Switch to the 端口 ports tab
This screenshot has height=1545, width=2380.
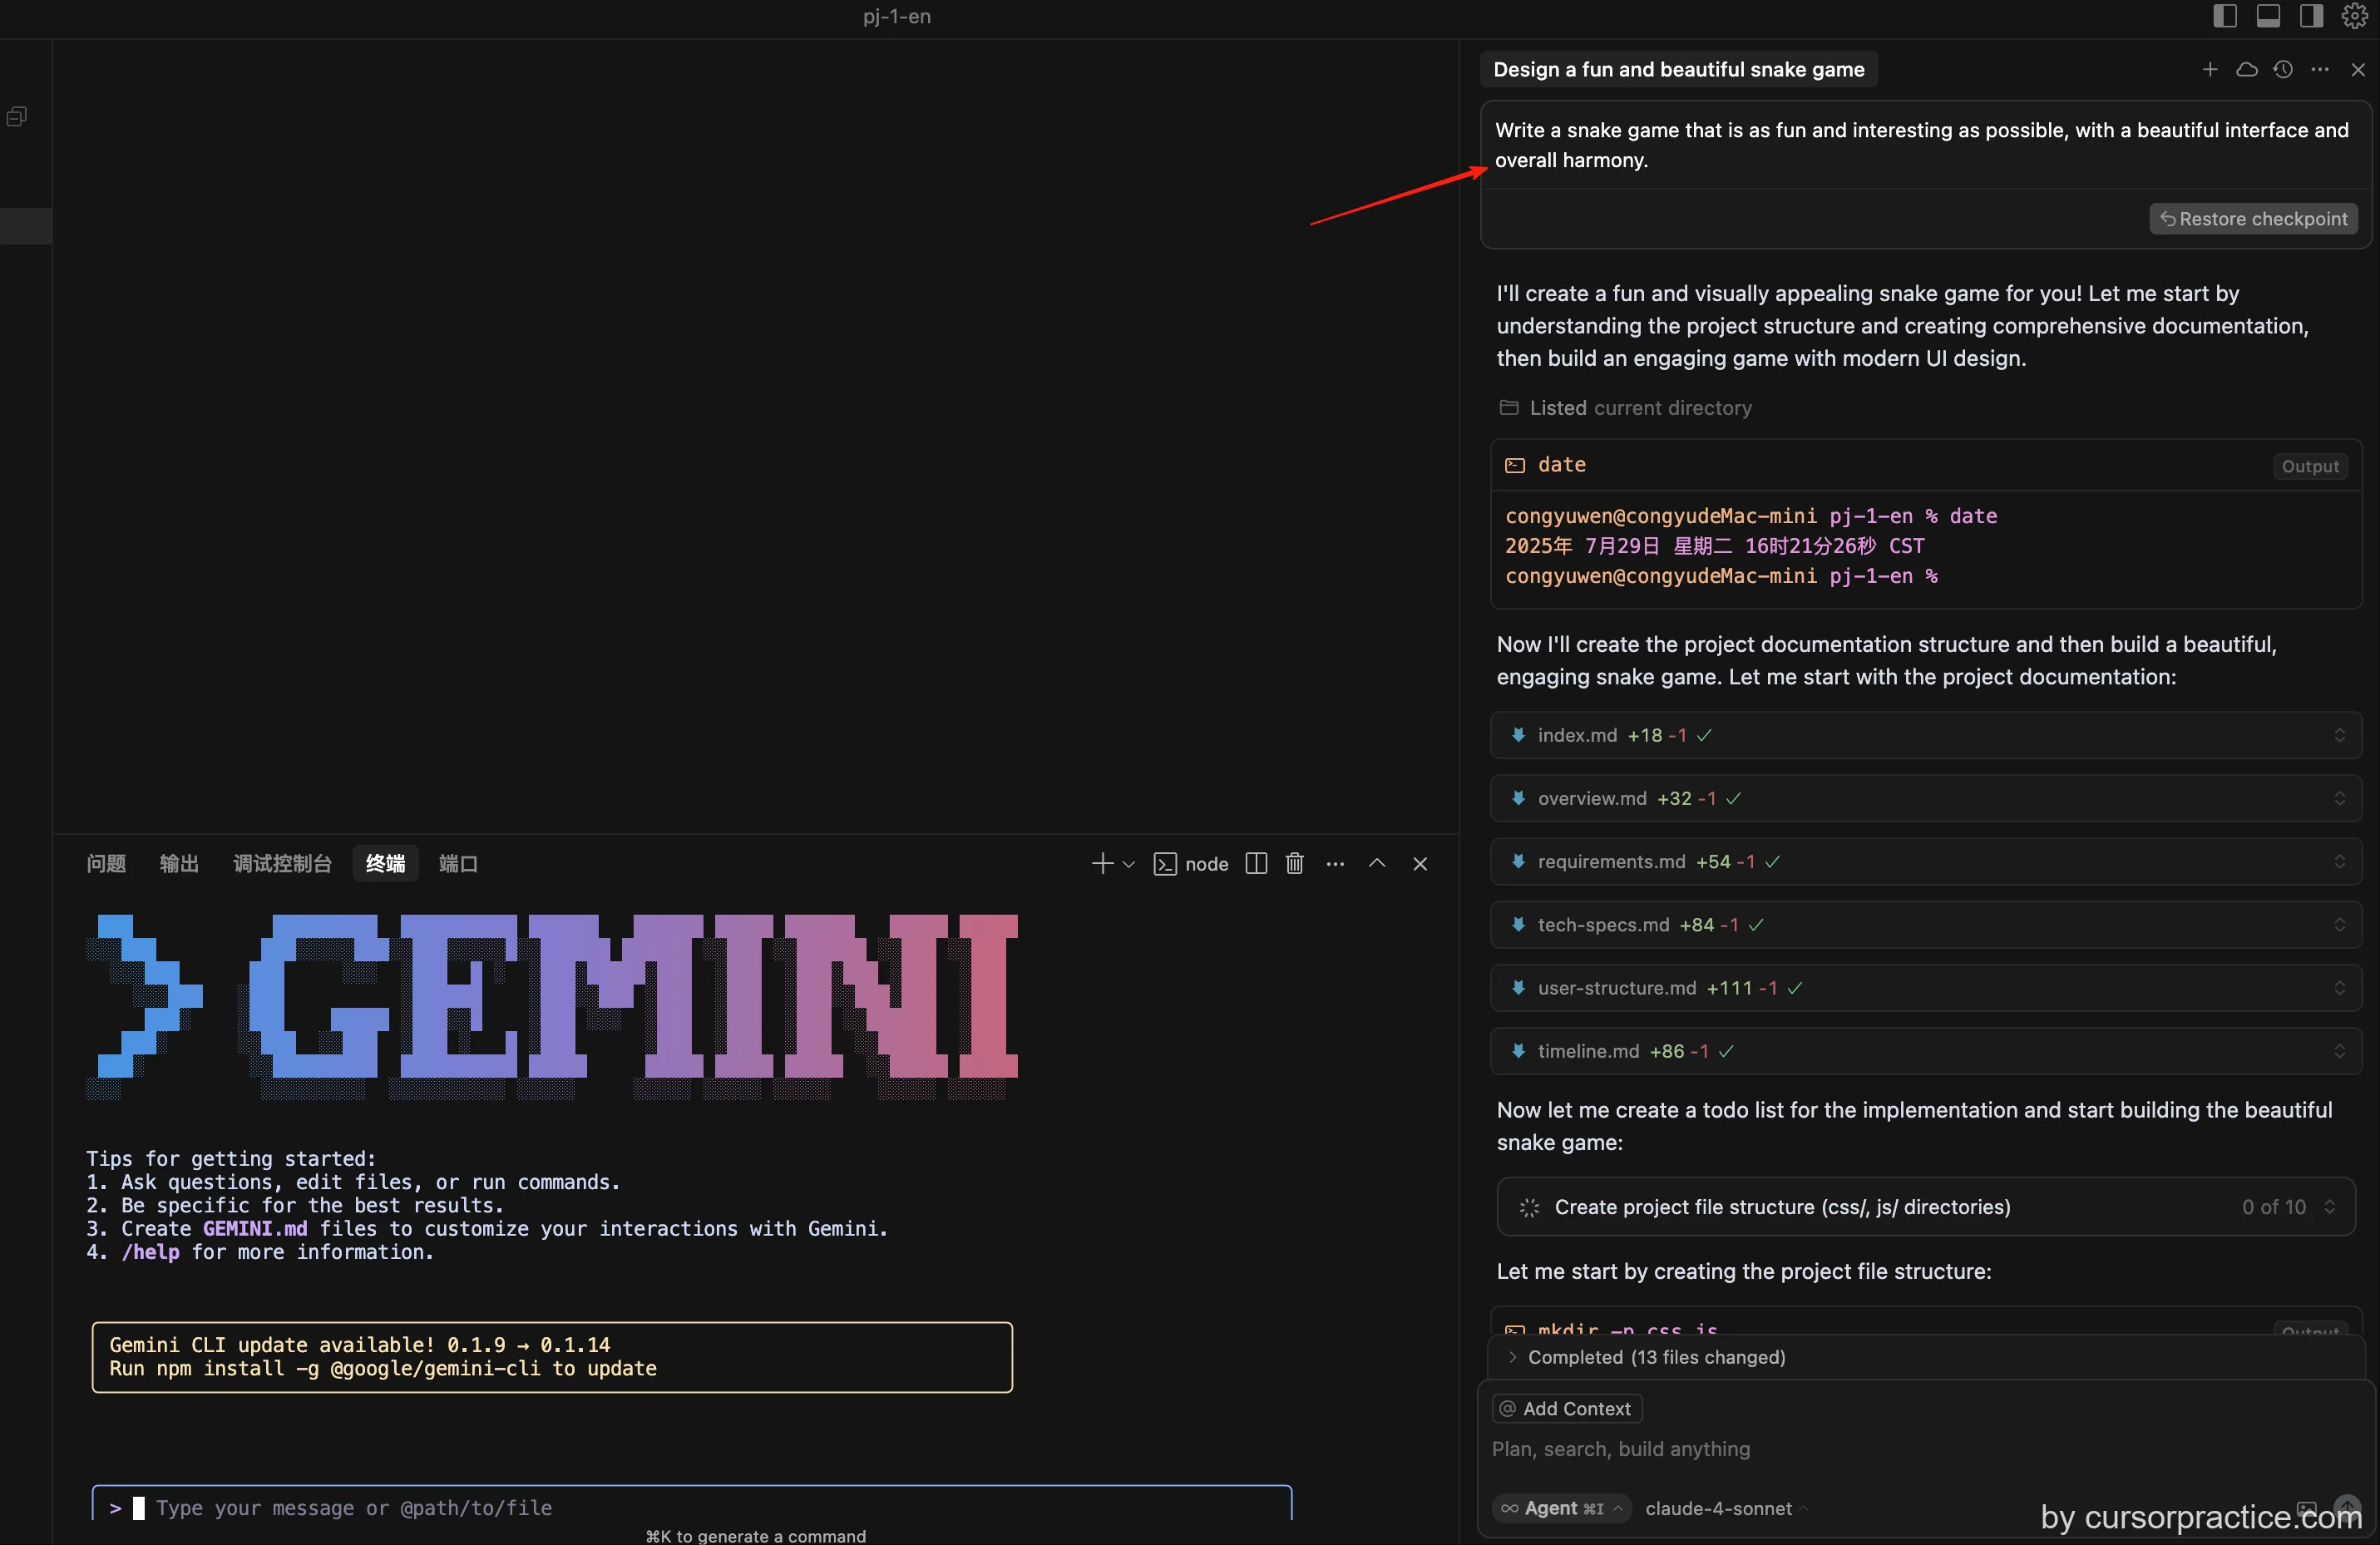click(458, 863)
